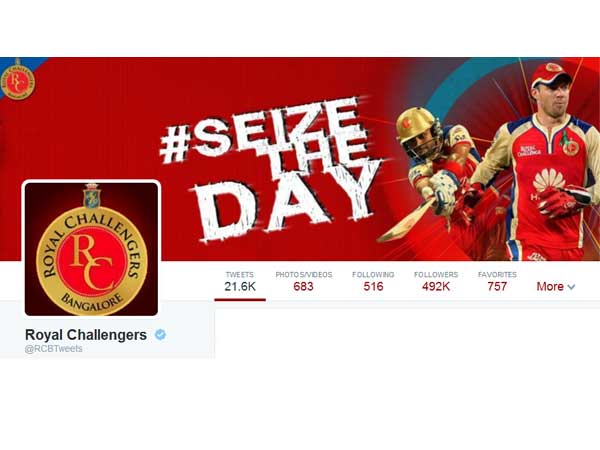Click the batsman in gold helmet
The height and width of the screenshot is (450, 600).
click(437, 176)
